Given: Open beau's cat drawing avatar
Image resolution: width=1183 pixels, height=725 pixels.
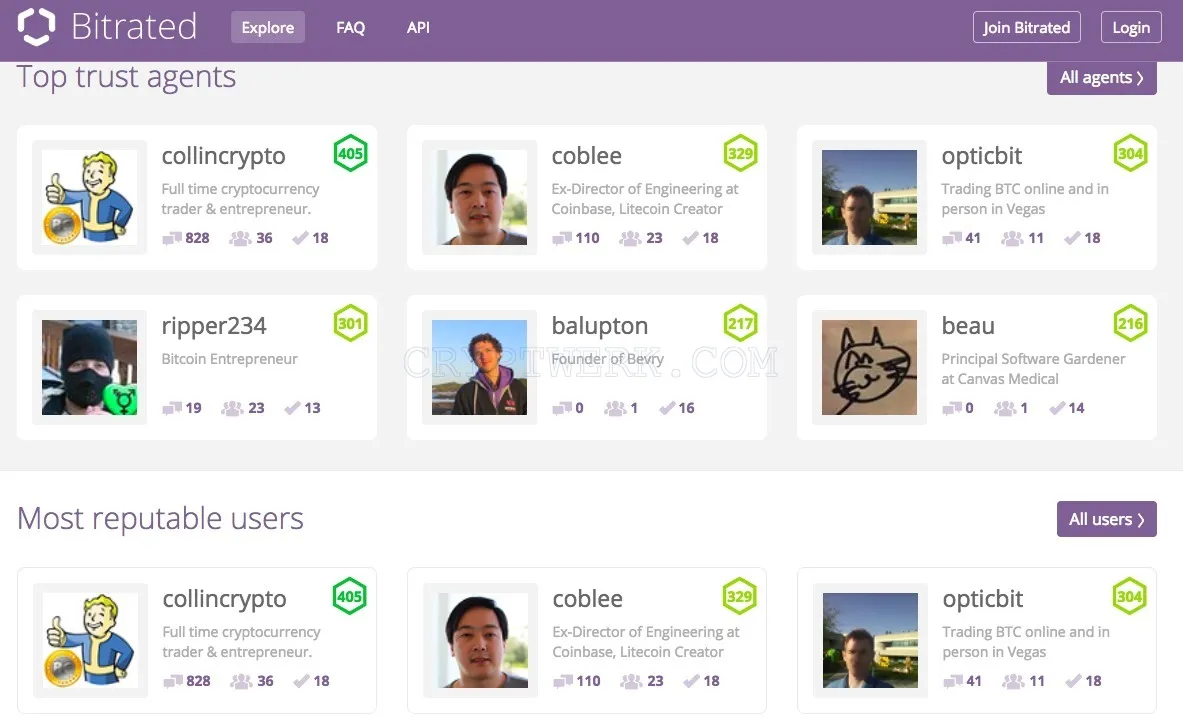Looking at the screenshot, I should click(869, 367).
